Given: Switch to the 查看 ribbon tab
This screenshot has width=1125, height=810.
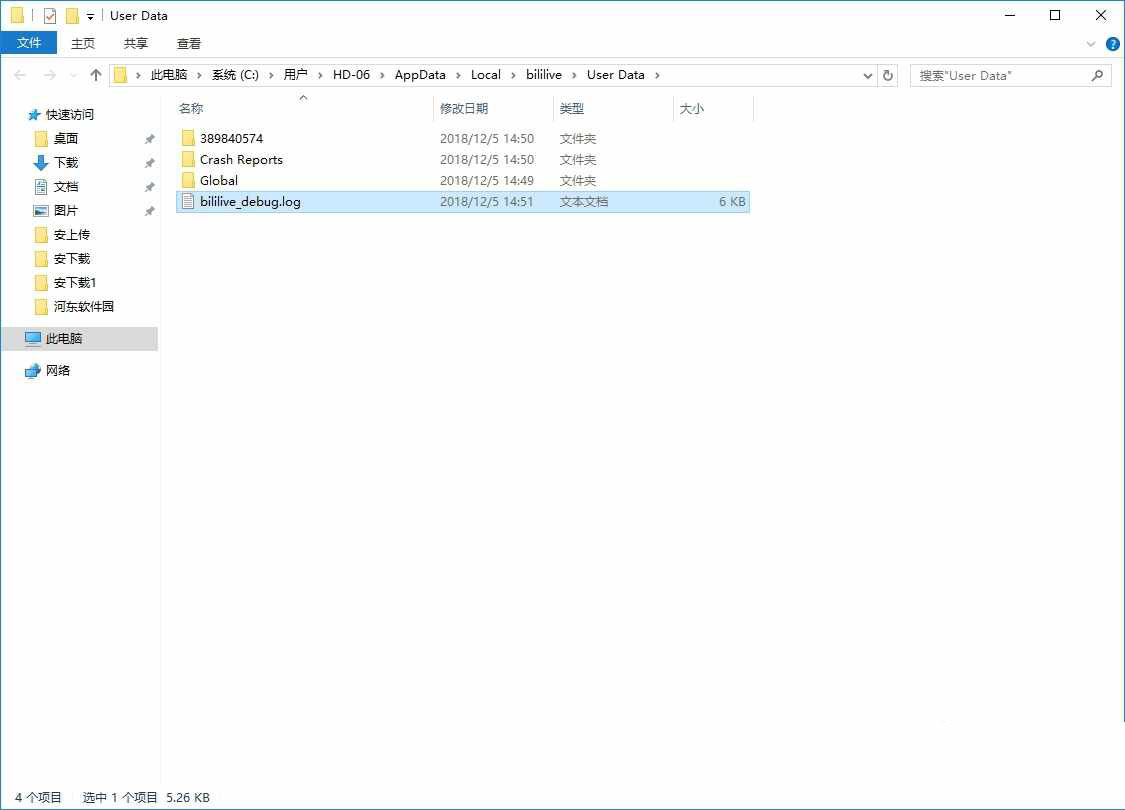Looking at the screenshot, I should click(189, 43).
